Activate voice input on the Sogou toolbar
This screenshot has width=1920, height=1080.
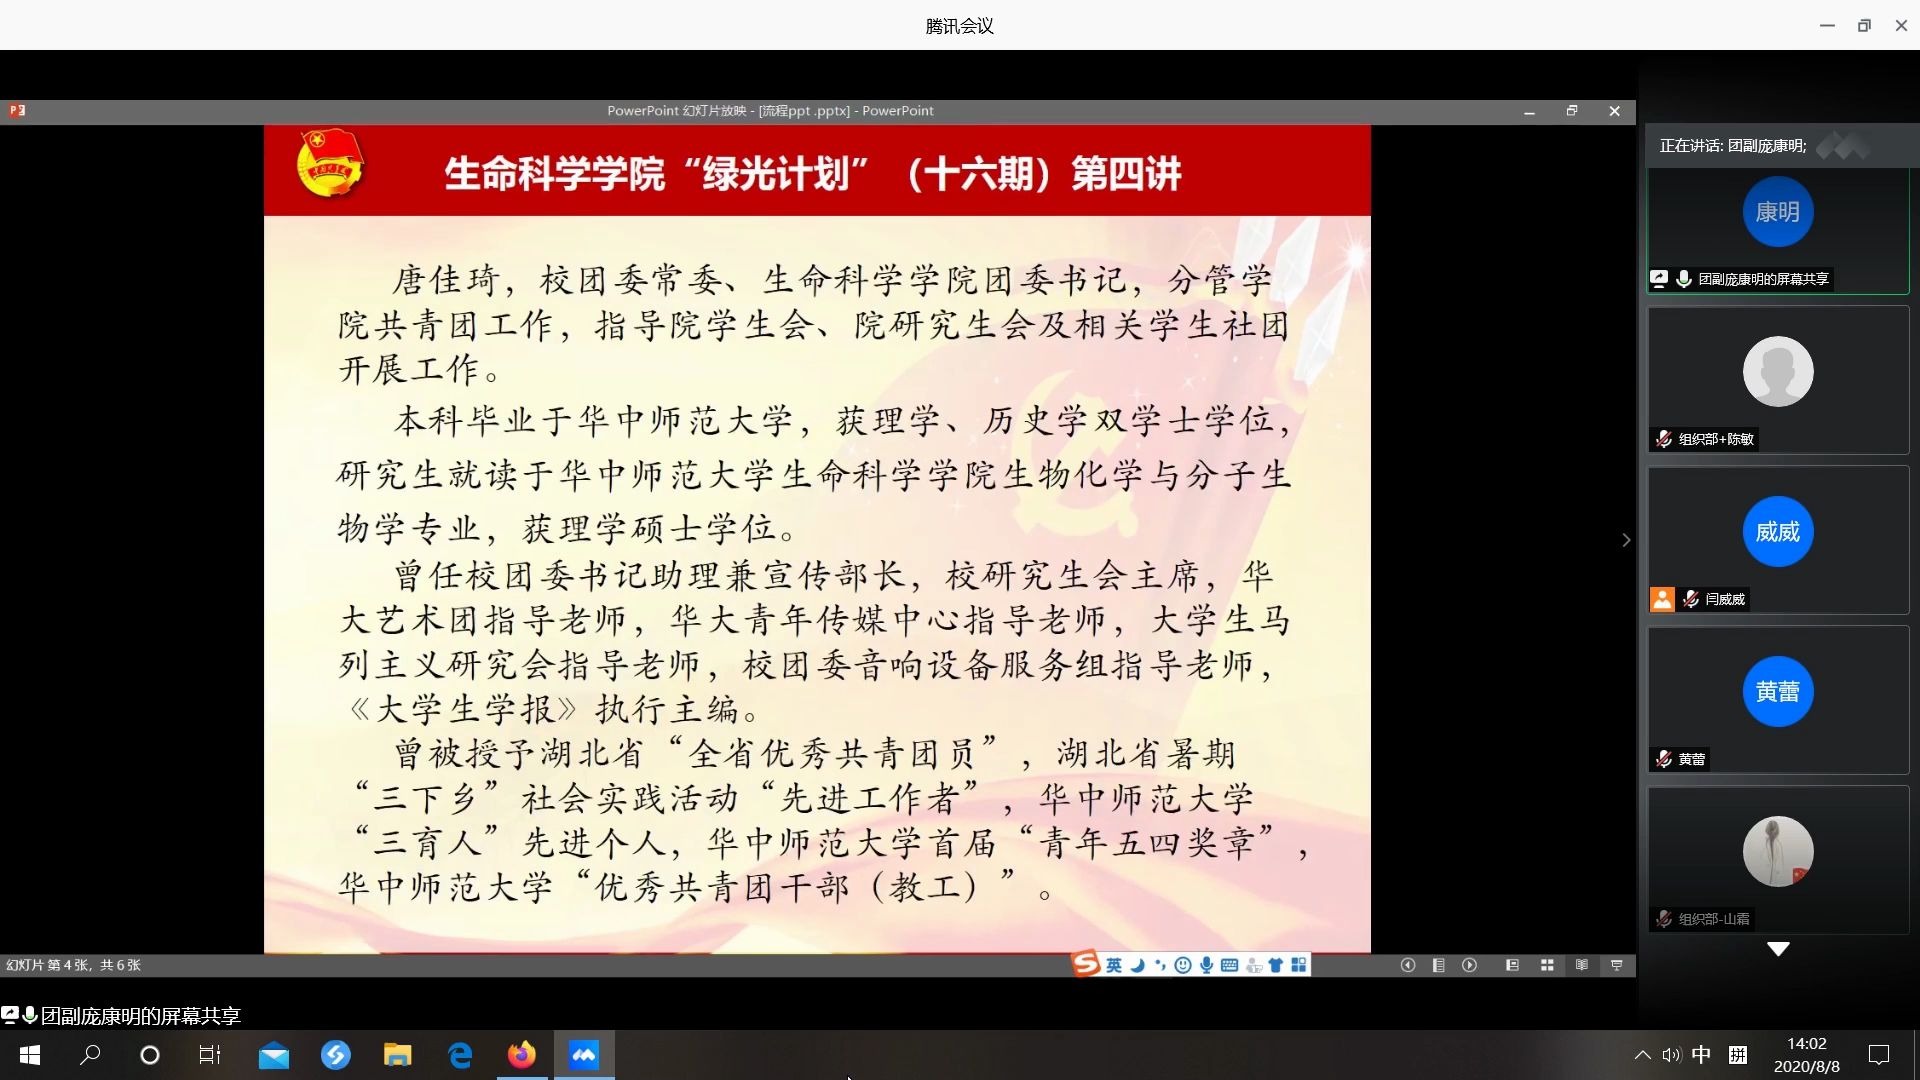[x=1206, y=964]
